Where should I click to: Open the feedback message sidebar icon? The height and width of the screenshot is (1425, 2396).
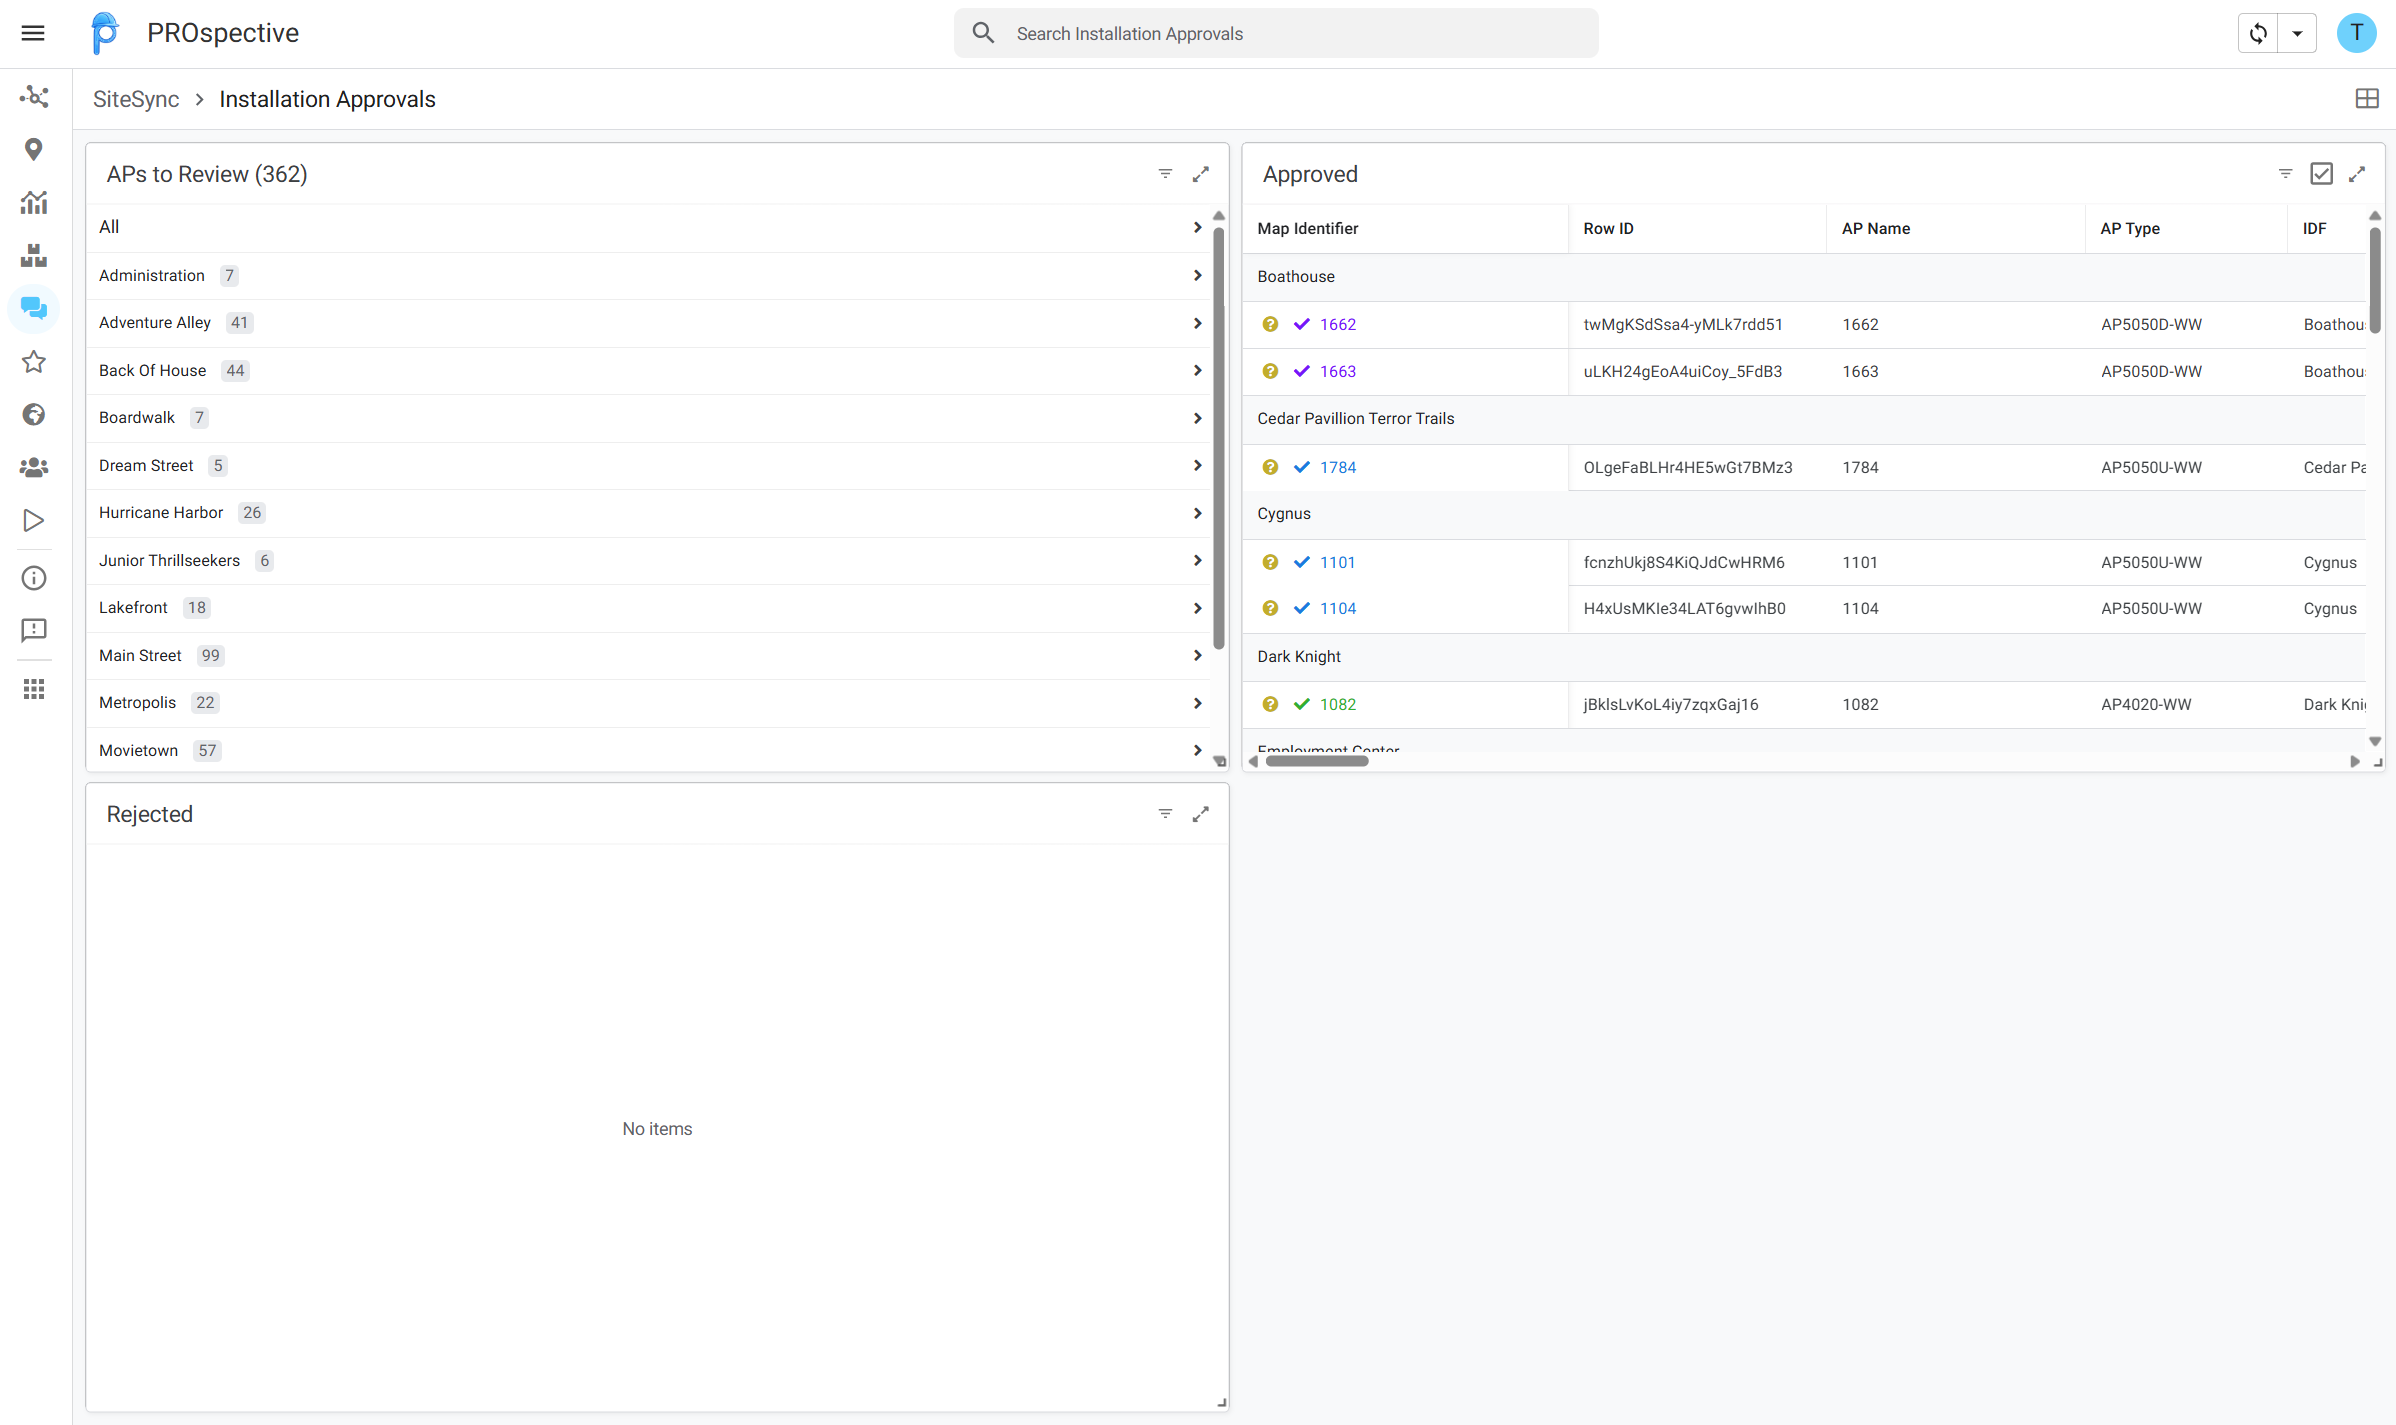click(34, 630)
